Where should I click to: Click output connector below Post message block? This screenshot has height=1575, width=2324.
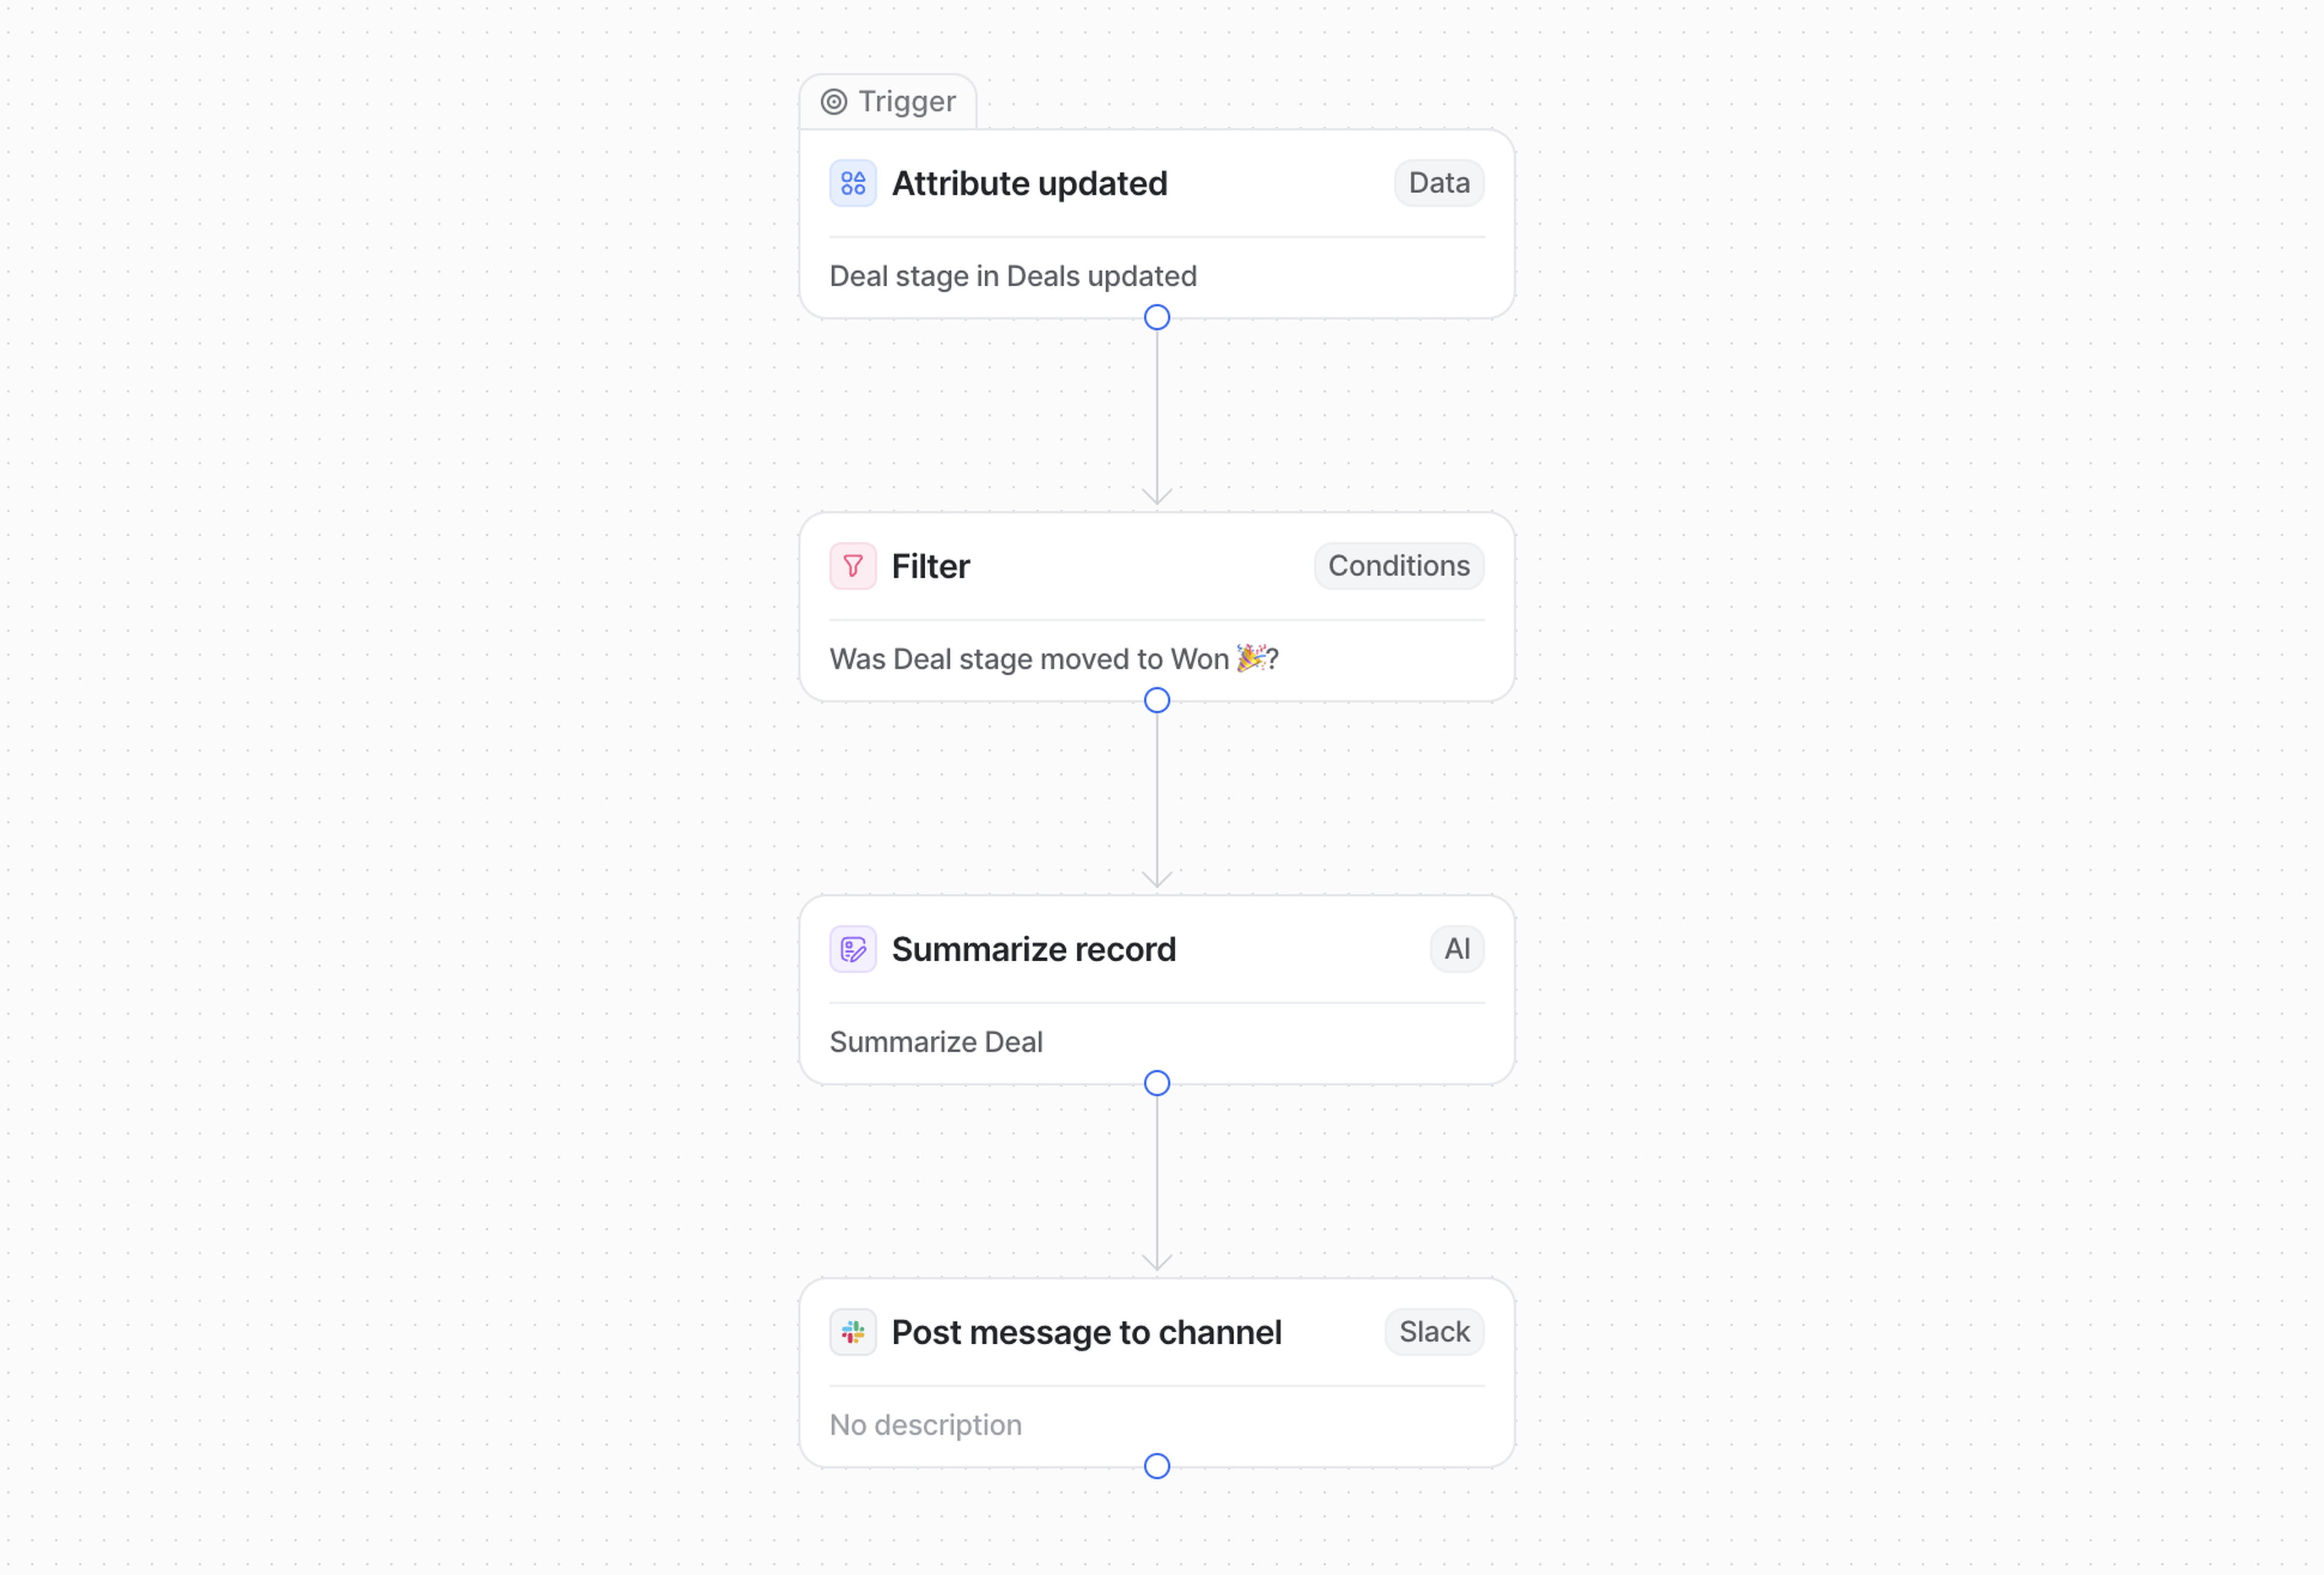[1157, 1467]
